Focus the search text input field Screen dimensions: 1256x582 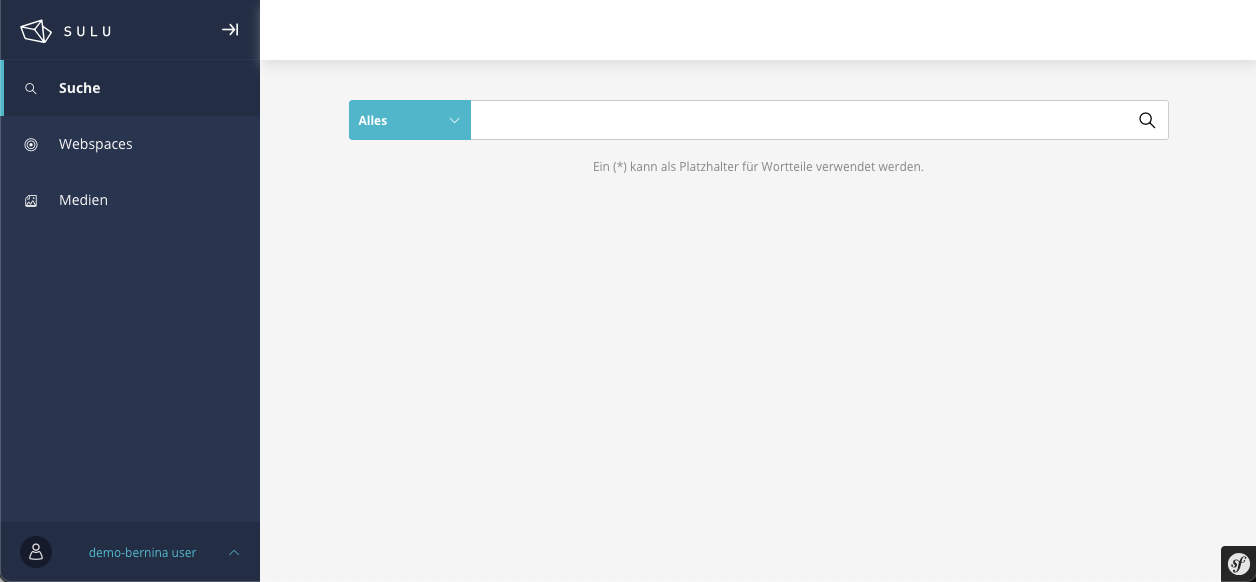pos(798,120)
